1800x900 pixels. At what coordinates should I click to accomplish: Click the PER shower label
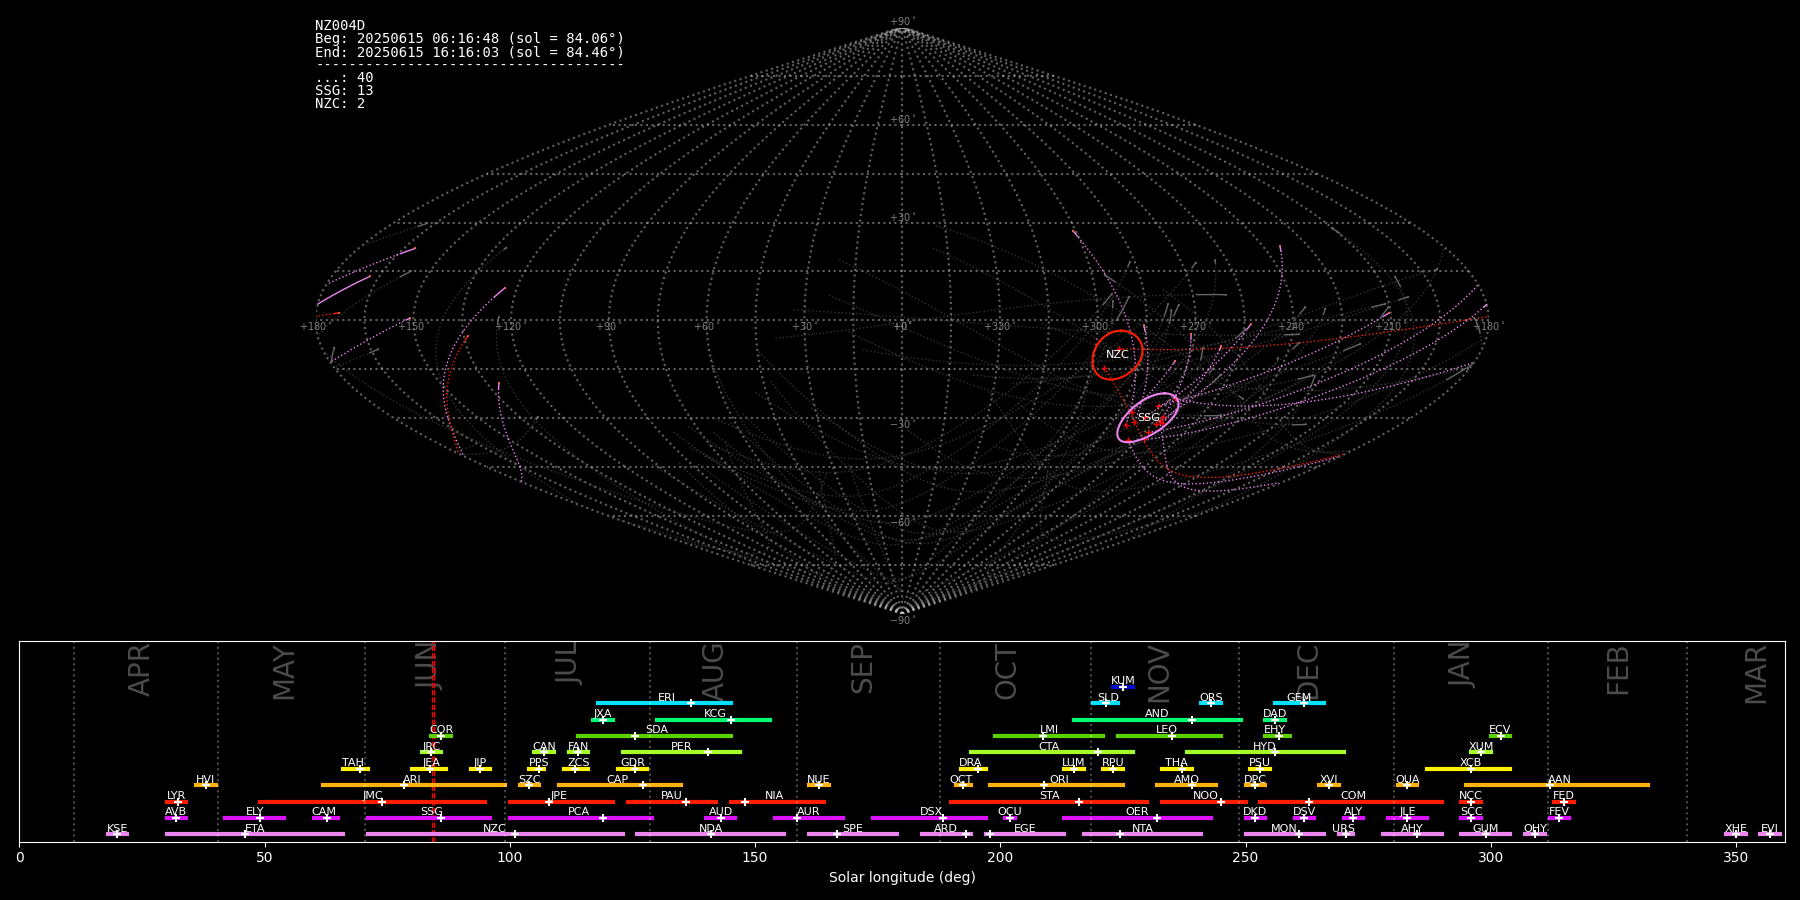pyautogui.click(x=681, y=747)
